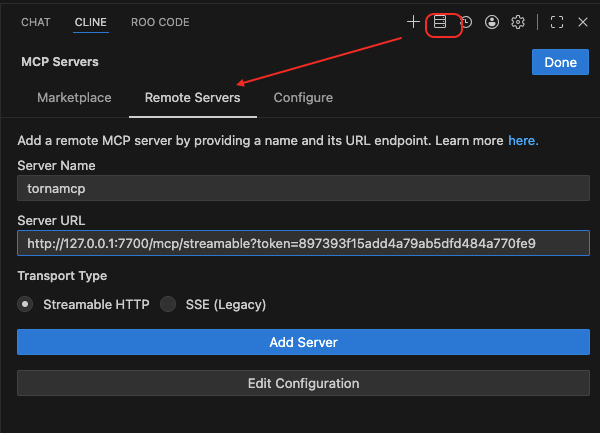
Task: Open the account profile icon
Action: point(492,22)
